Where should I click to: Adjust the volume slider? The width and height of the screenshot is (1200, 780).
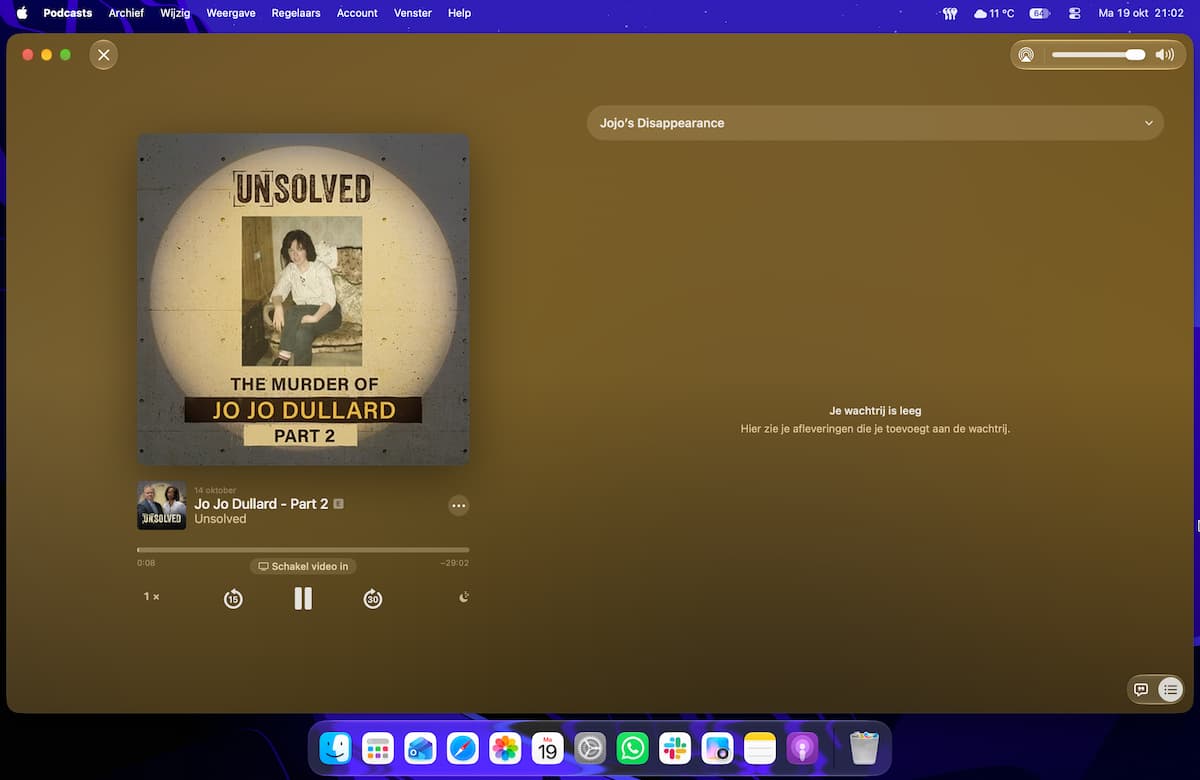point(1099,55)
